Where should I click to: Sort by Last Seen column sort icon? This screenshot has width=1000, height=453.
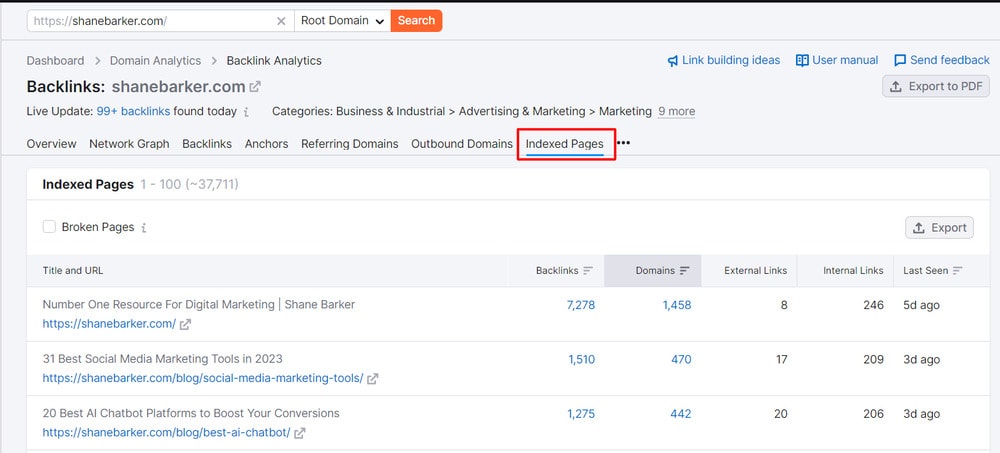[957, 271]
